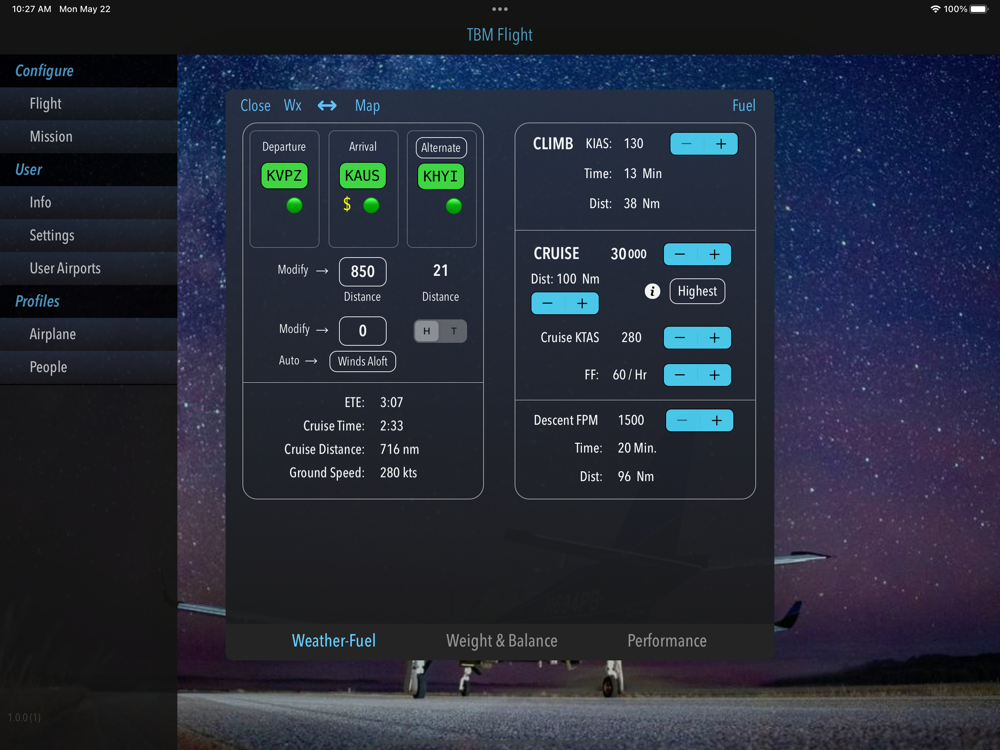Screen dimensions: 1000x750
Task: Open Airplane profile in the sidebar
Action: (x=89, y=334)
